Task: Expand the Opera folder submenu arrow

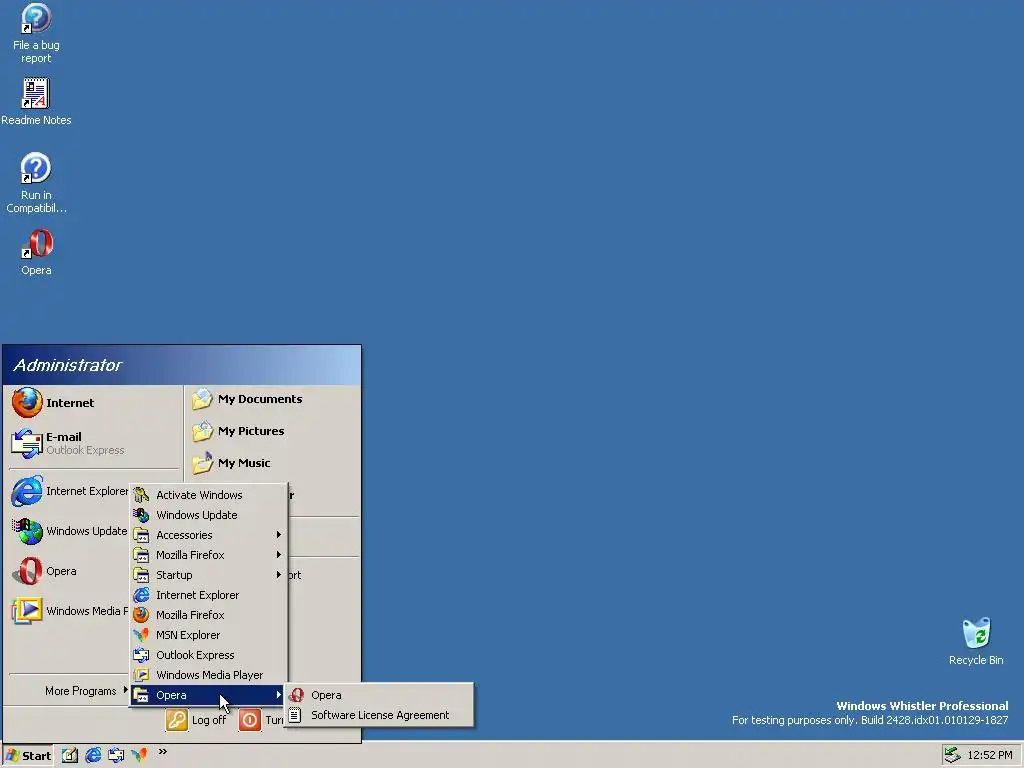Action: pos(279,695)
